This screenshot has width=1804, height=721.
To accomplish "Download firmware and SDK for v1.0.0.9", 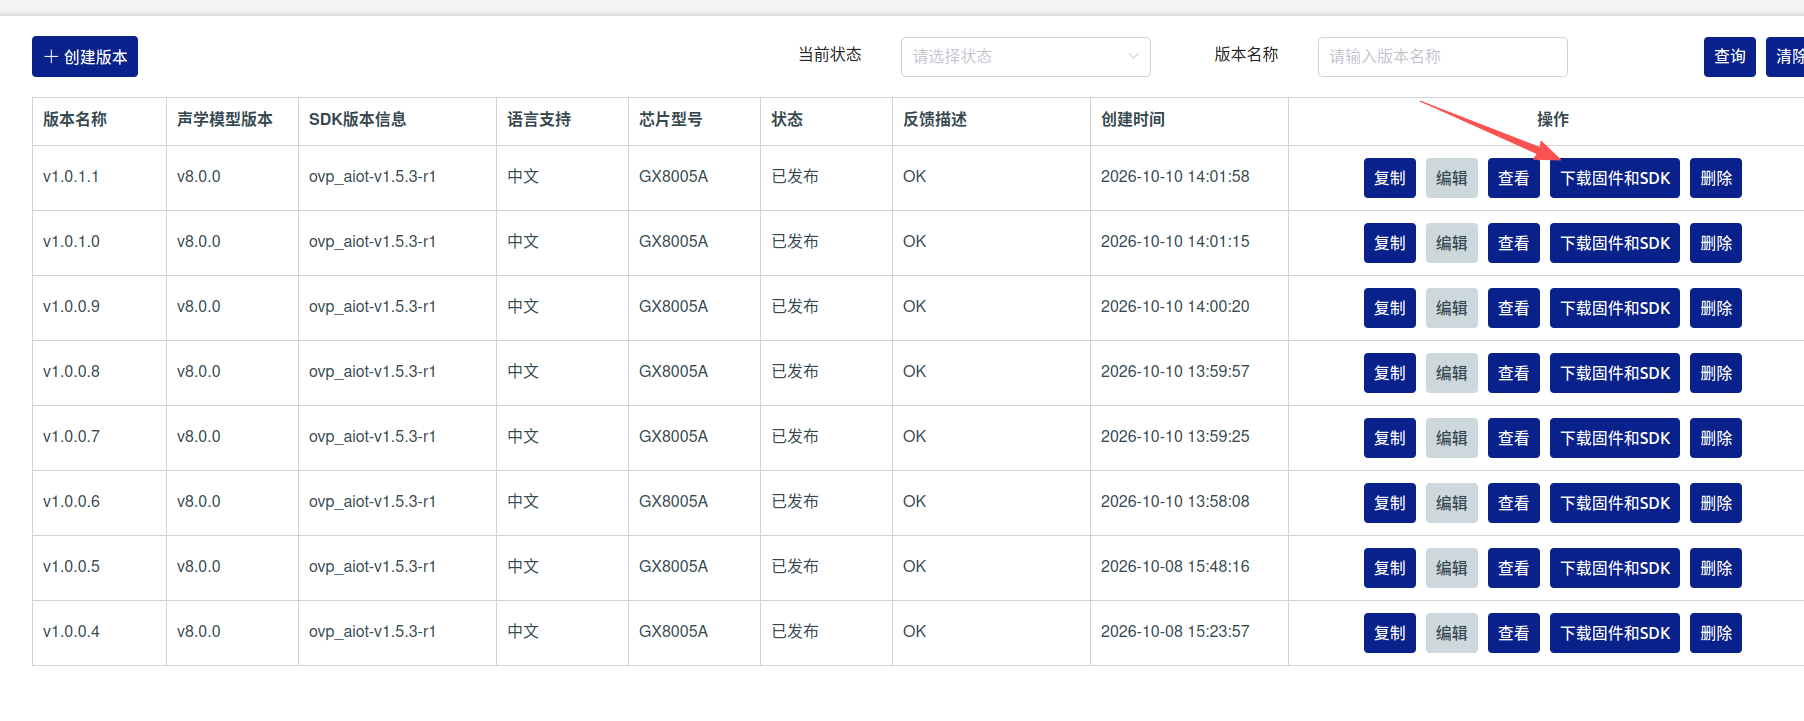I will click(1614, 308).
